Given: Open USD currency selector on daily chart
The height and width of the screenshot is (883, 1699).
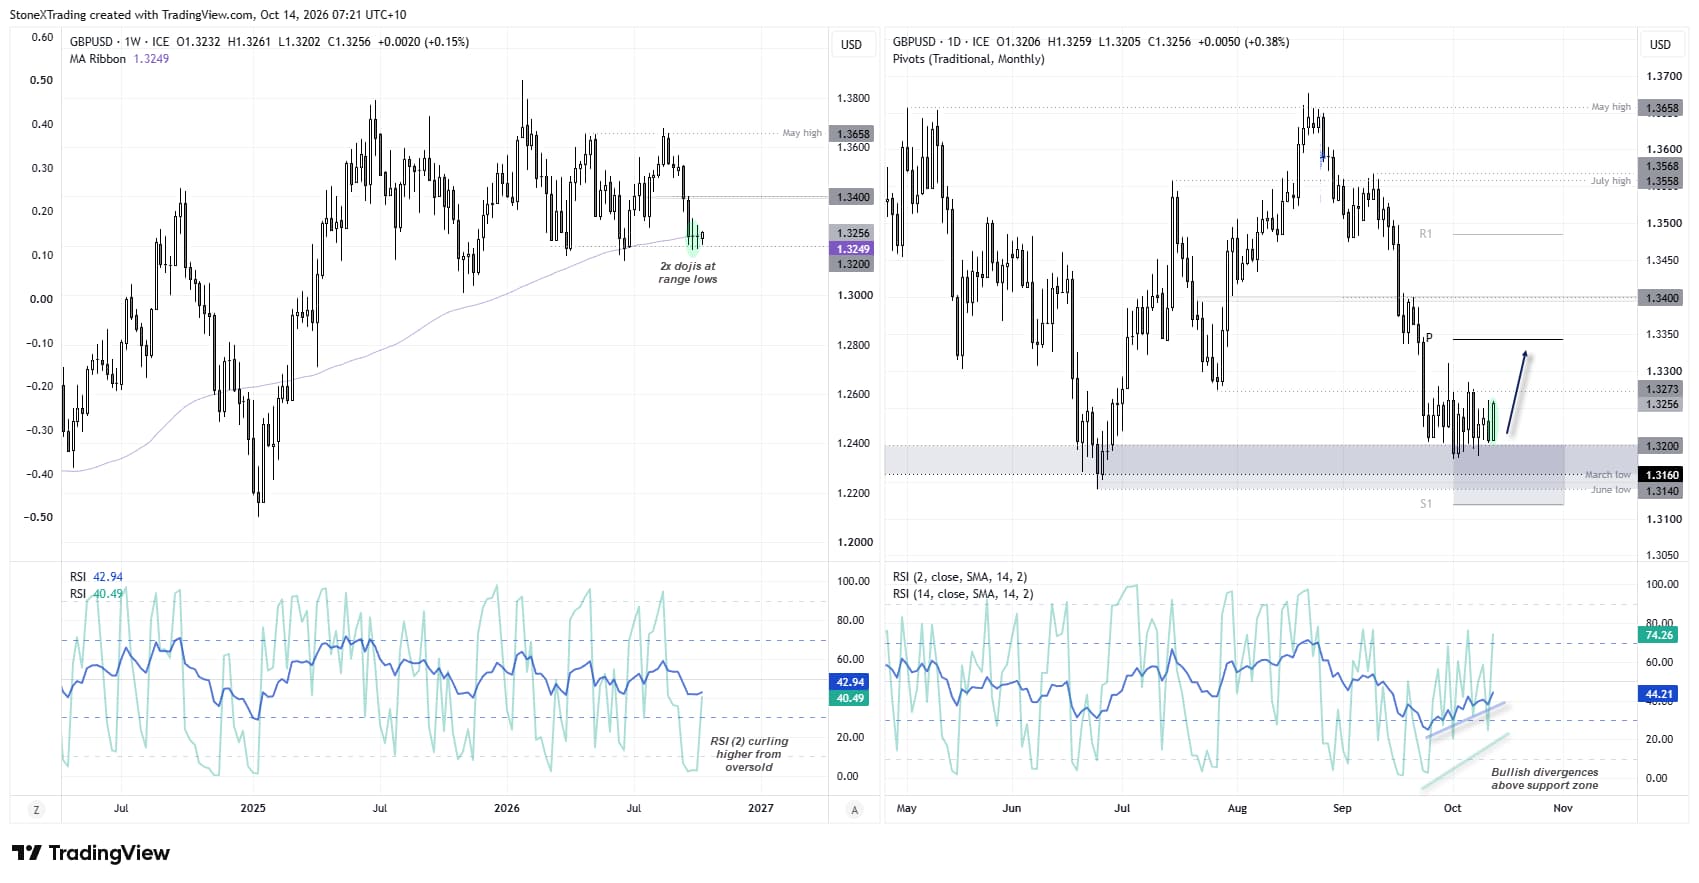Looking at the screenshot, I should click(1660, 45).
